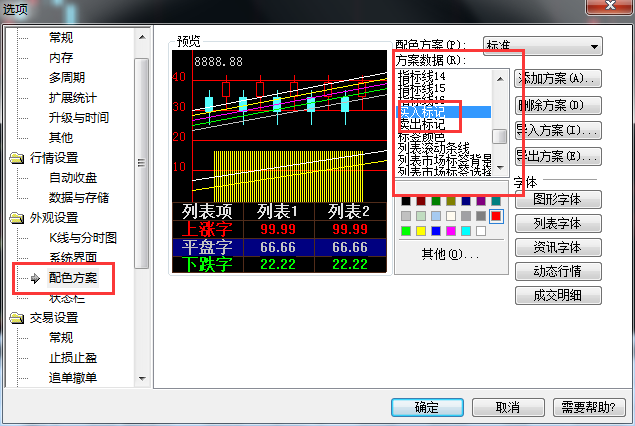Open the 外观设置 folder icon

point(17,218)
